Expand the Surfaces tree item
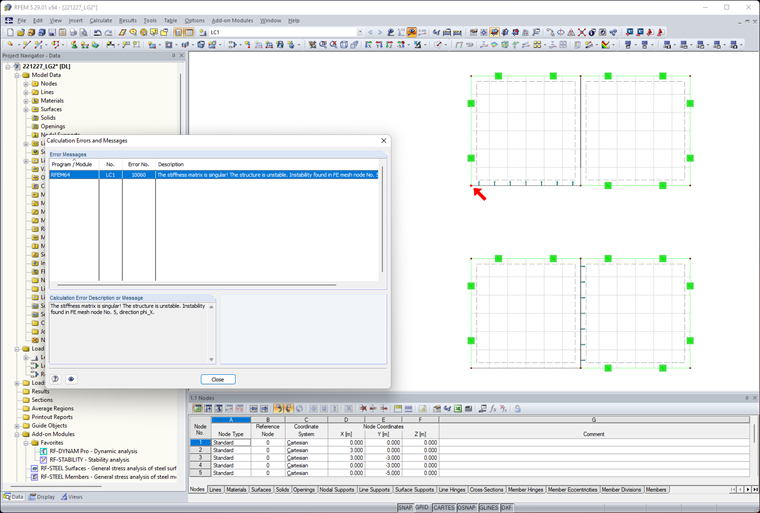This screenshot has width=760, height=513. click(26, 110)
